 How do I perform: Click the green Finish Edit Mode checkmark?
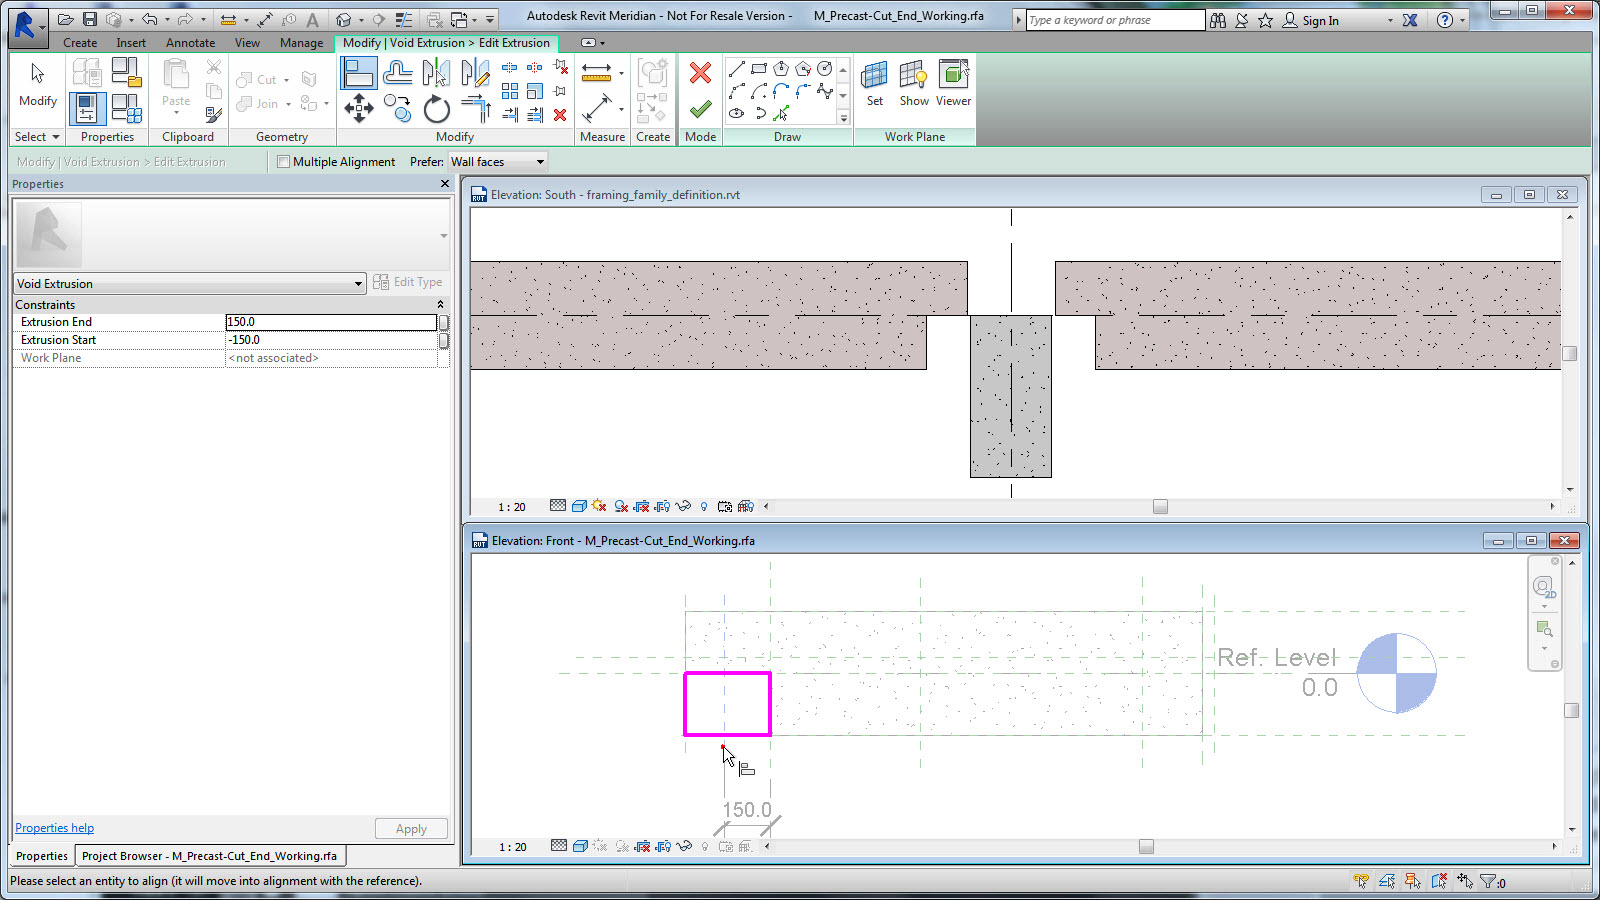click(x=700, y=109)
